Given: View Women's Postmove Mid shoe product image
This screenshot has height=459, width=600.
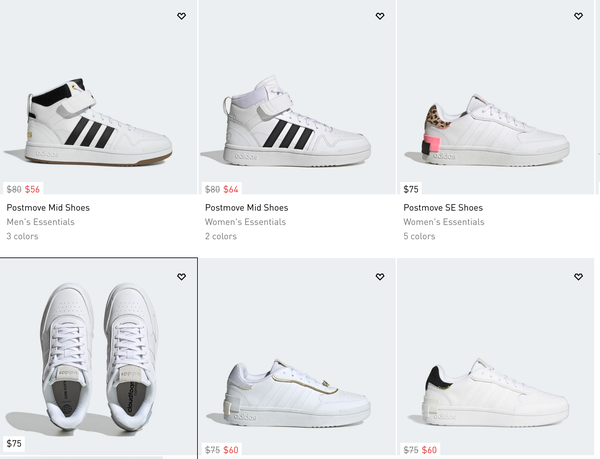Looking at the screenshot, I should tap(296, 125).
